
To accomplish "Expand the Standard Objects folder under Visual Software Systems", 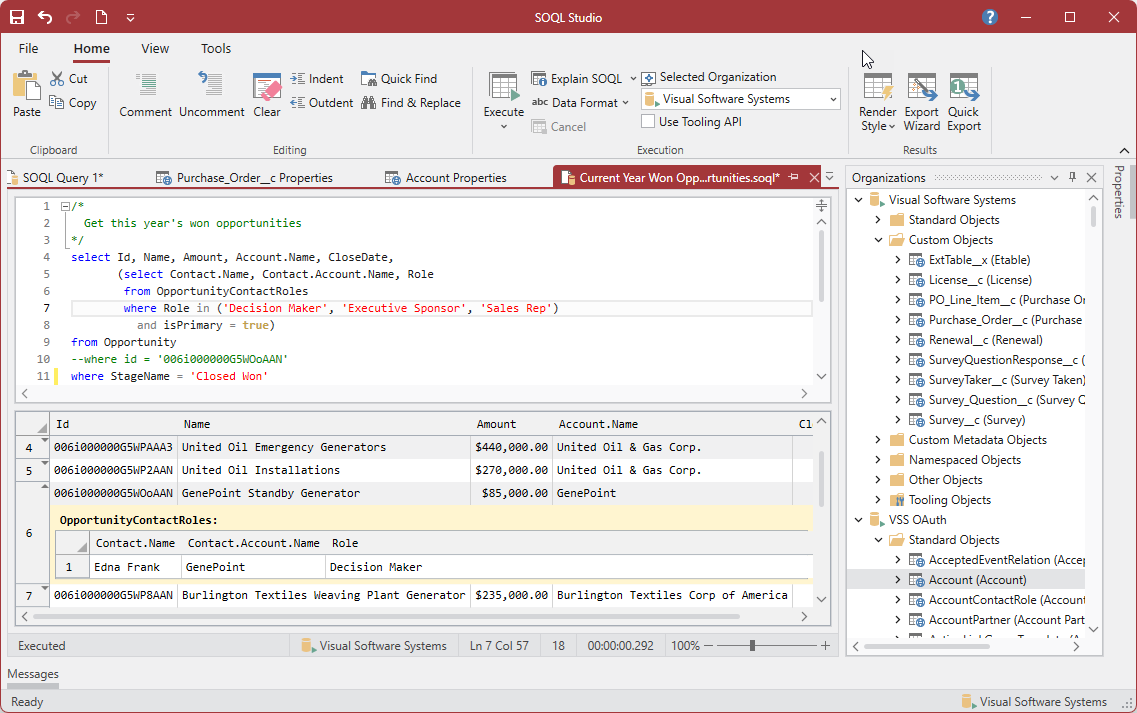I will (x=878, y=220).
